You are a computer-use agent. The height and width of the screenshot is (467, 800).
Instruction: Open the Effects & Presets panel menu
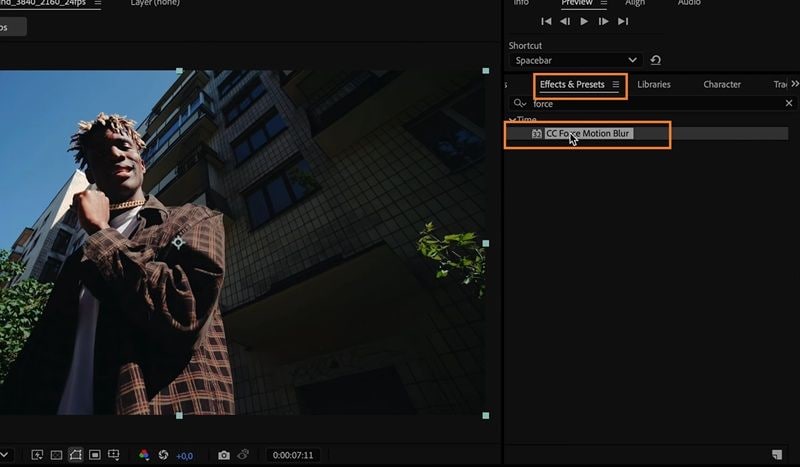pyautogui.click(x=616, y=85)
